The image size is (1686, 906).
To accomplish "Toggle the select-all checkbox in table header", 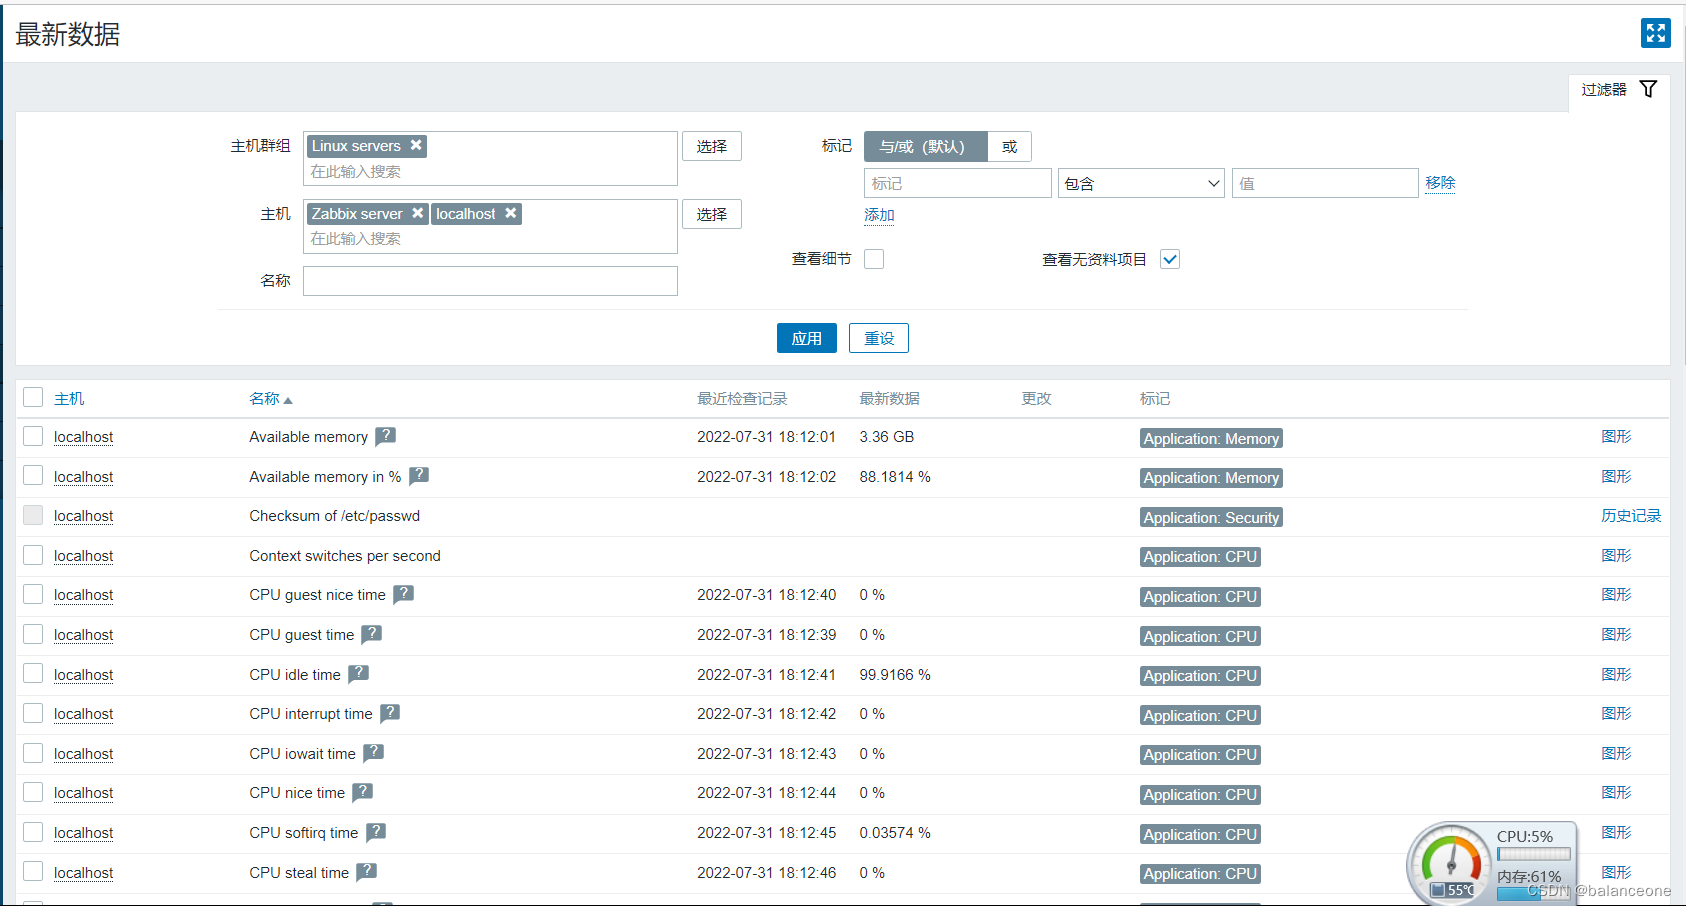I will point(33,397).
